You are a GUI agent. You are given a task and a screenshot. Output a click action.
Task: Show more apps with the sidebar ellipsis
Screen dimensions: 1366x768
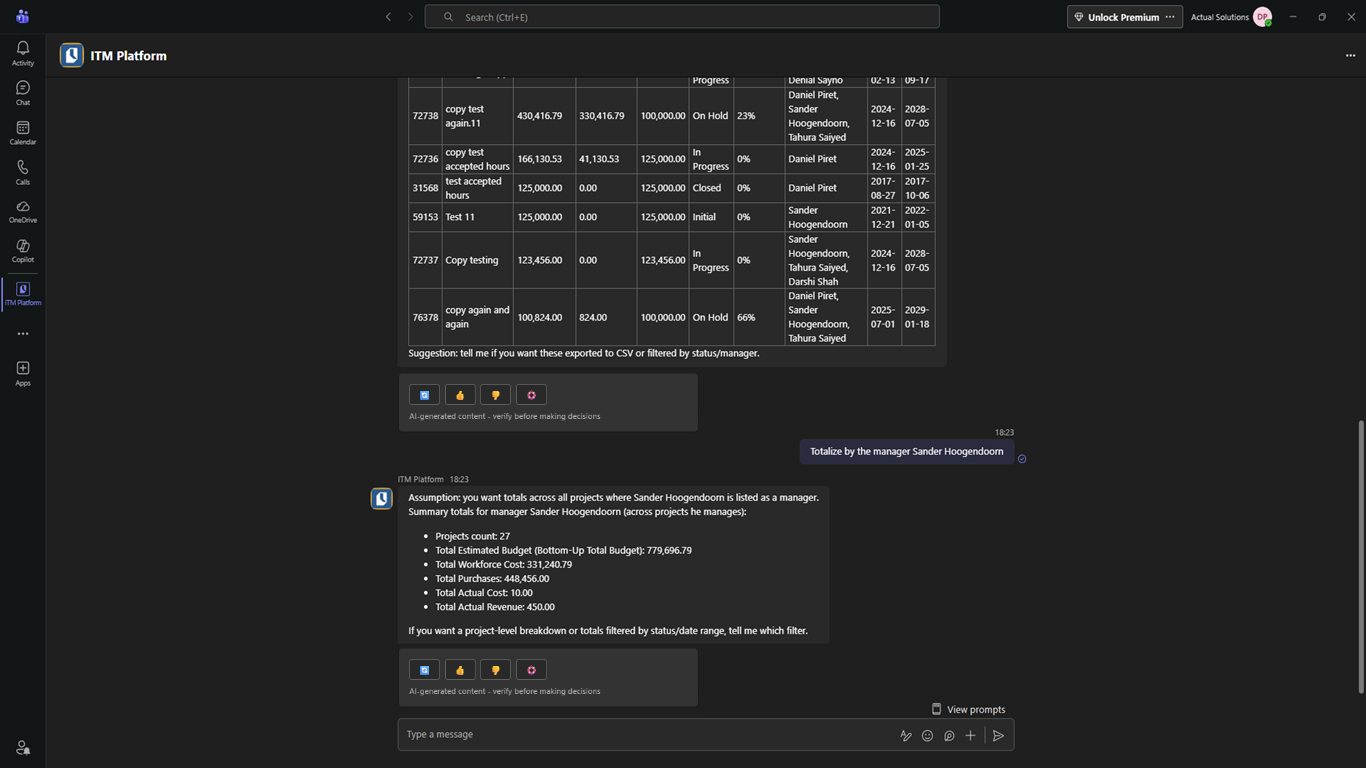22,334
